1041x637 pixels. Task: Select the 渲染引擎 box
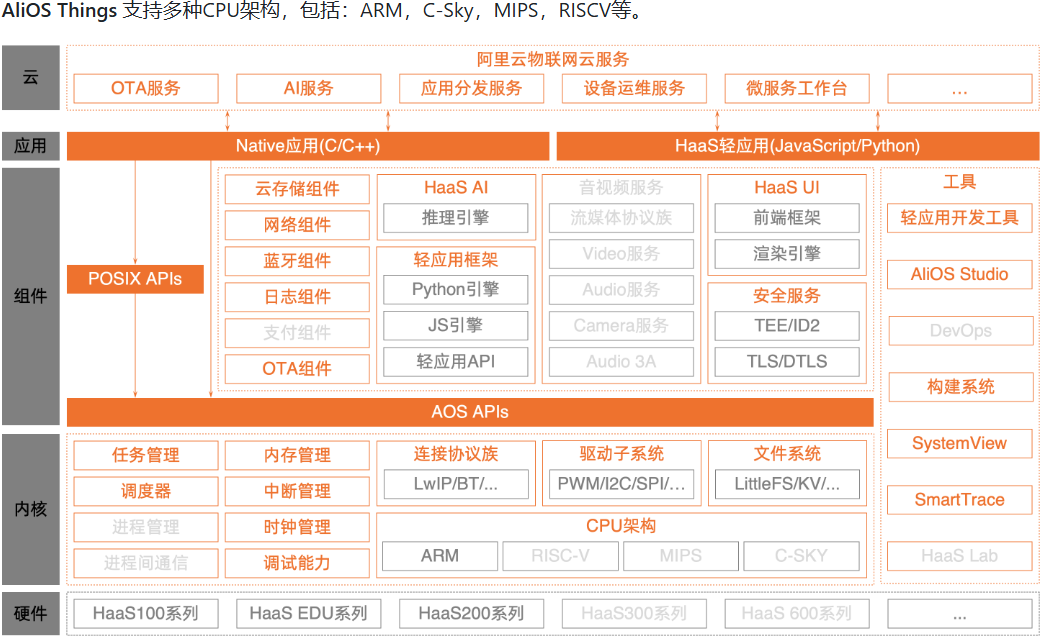787,254
